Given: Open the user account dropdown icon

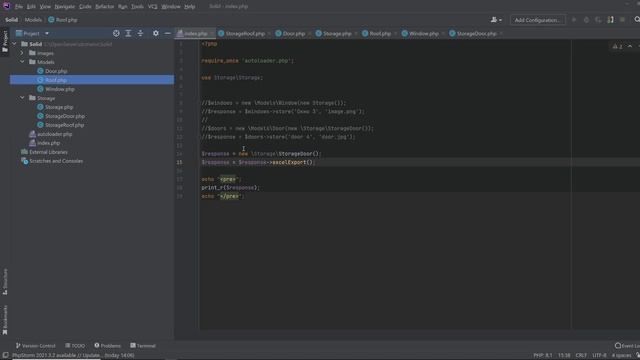Looking at the screenshot, I should (496, 20).
